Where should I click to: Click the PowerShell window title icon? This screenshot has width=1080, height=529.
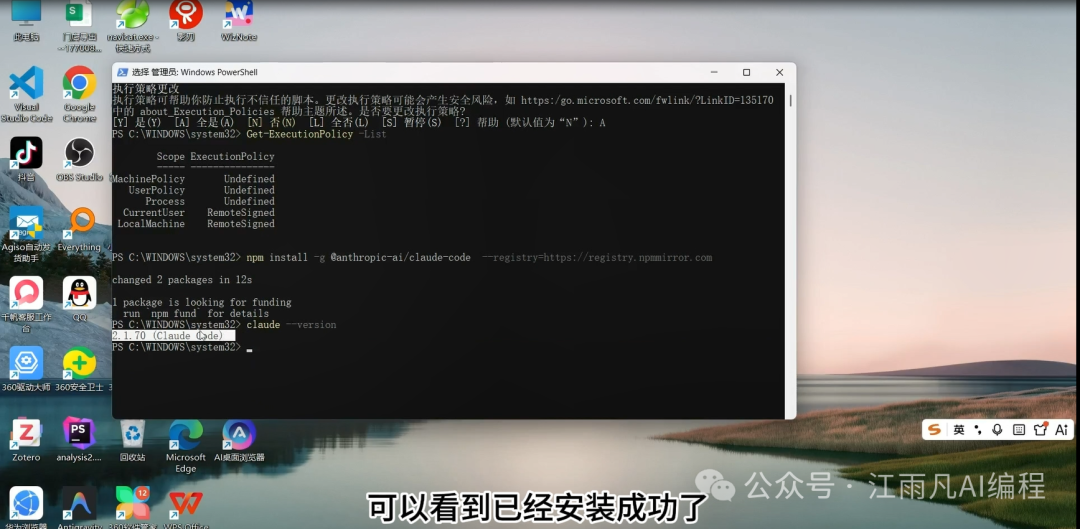coord(122,72)
